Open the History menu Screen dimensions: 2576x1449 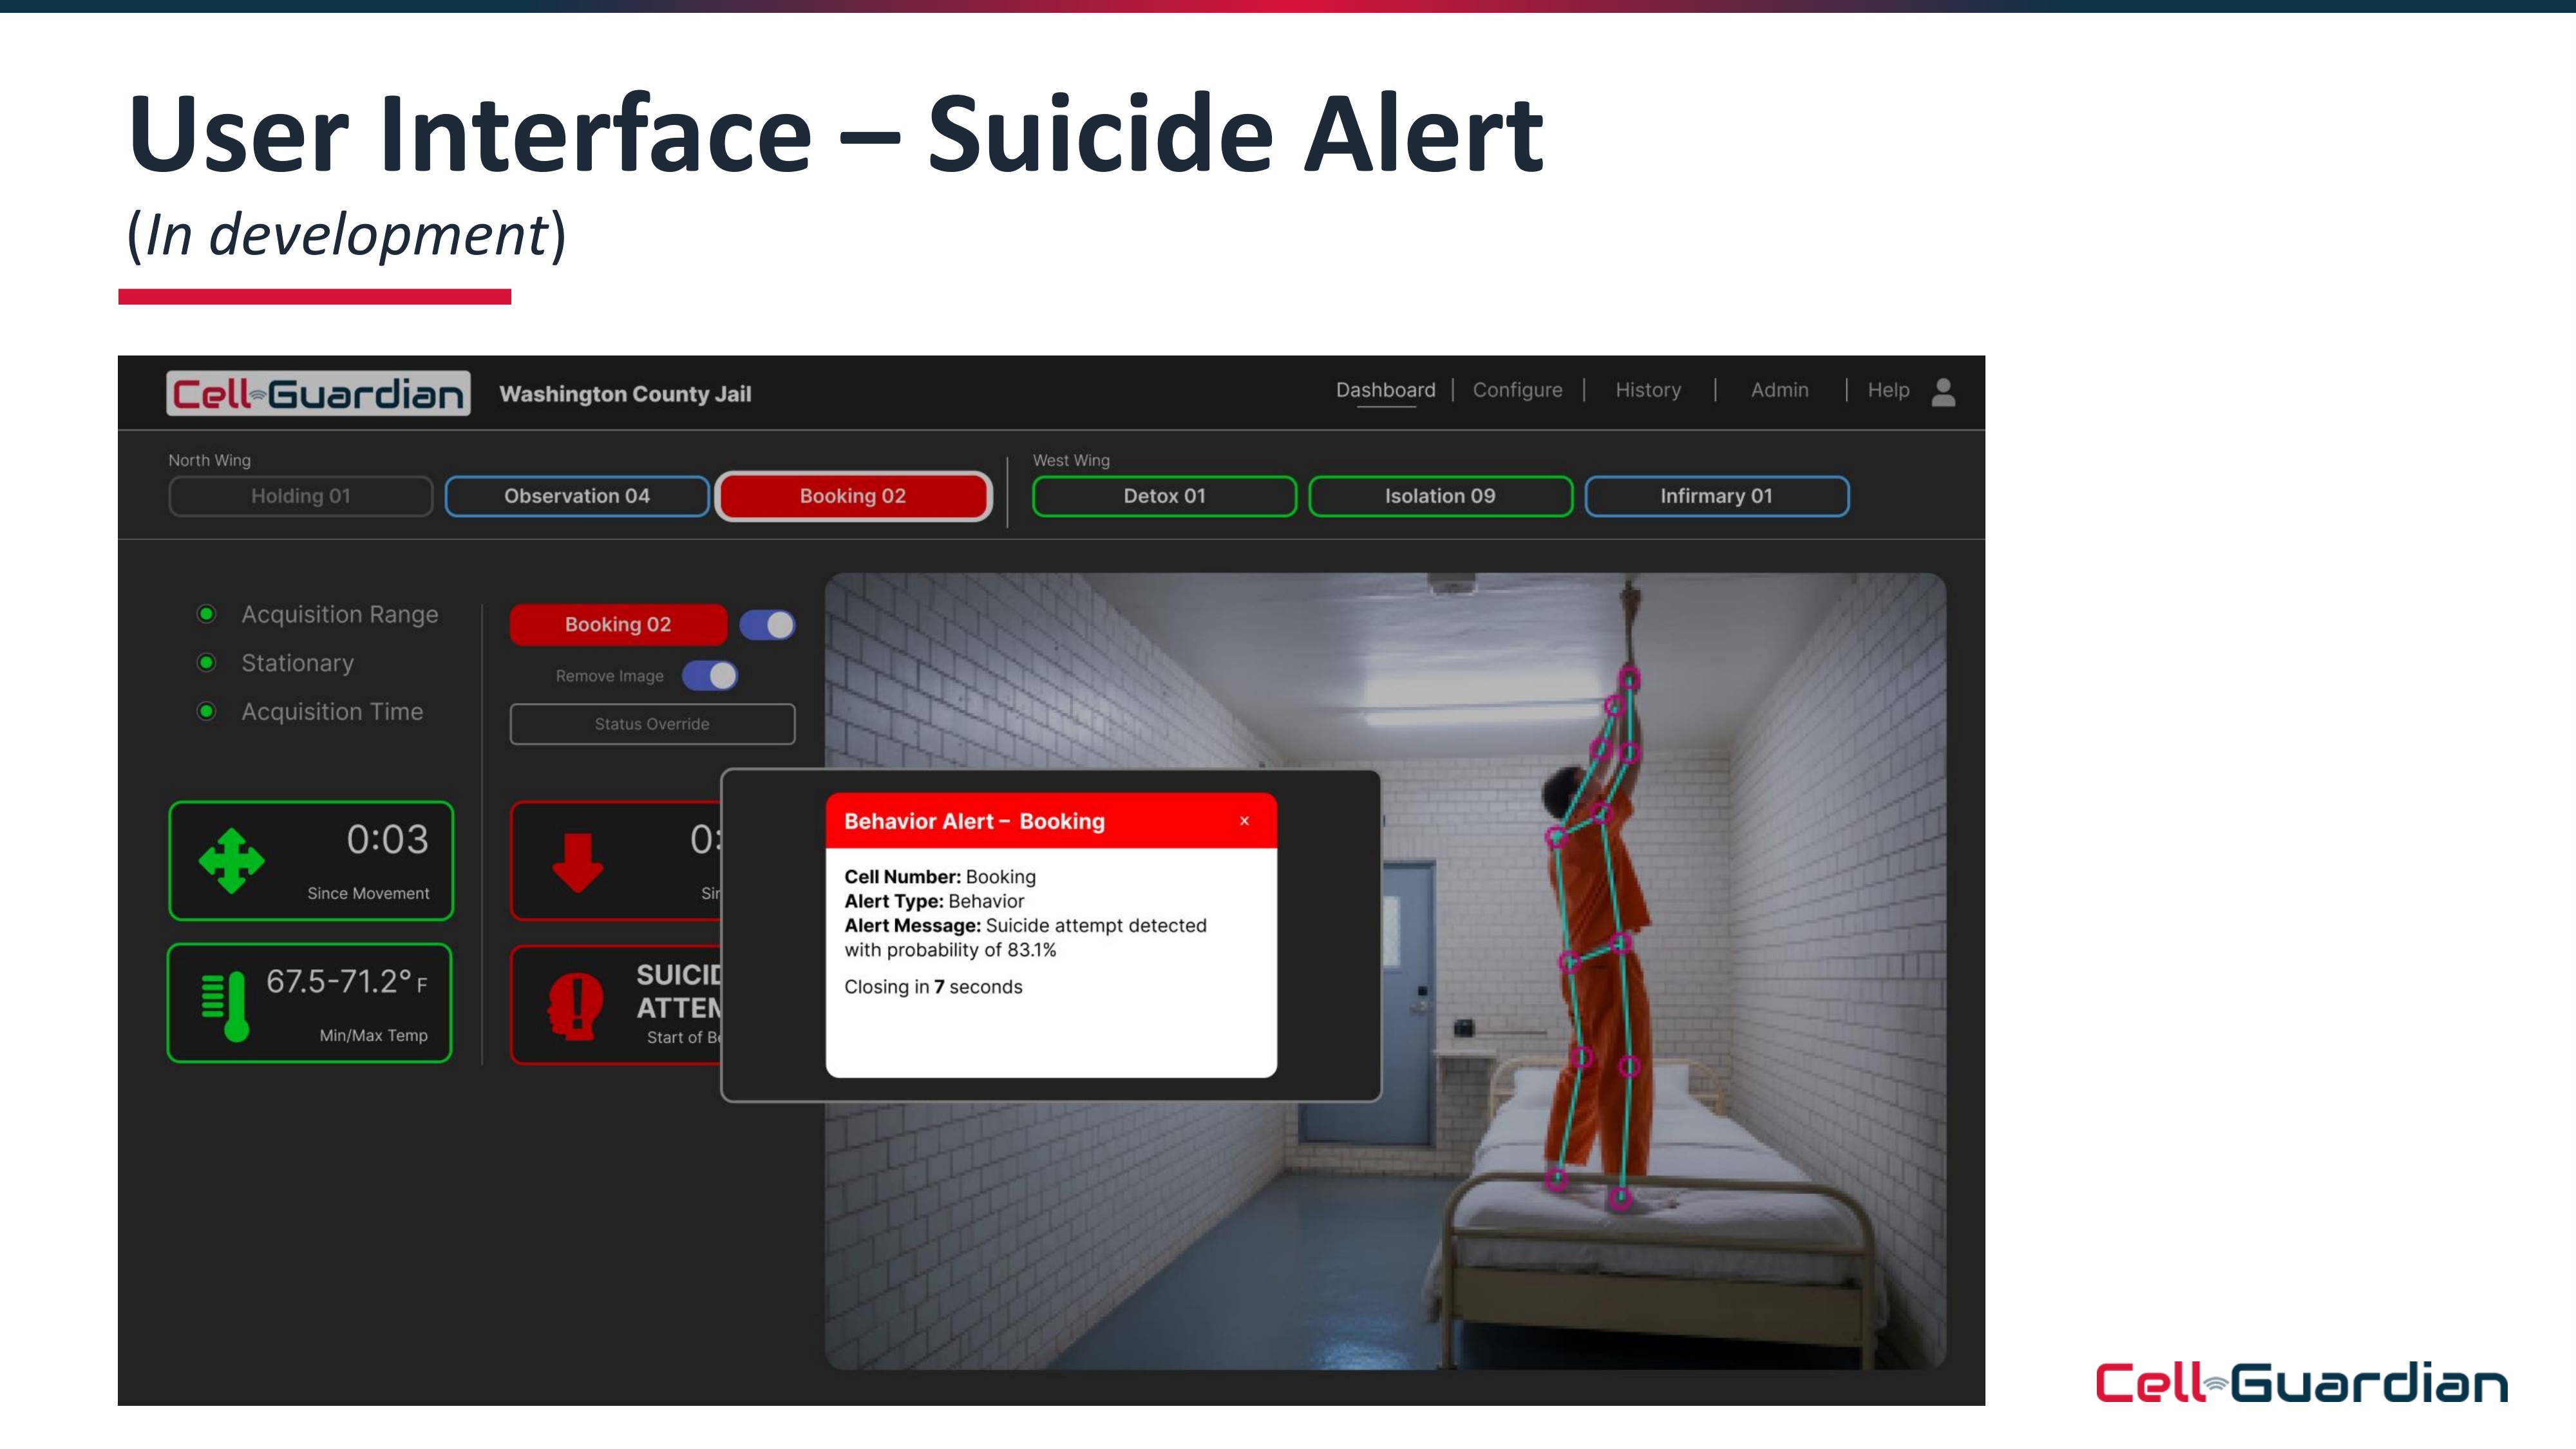(x=1647, y=390)
